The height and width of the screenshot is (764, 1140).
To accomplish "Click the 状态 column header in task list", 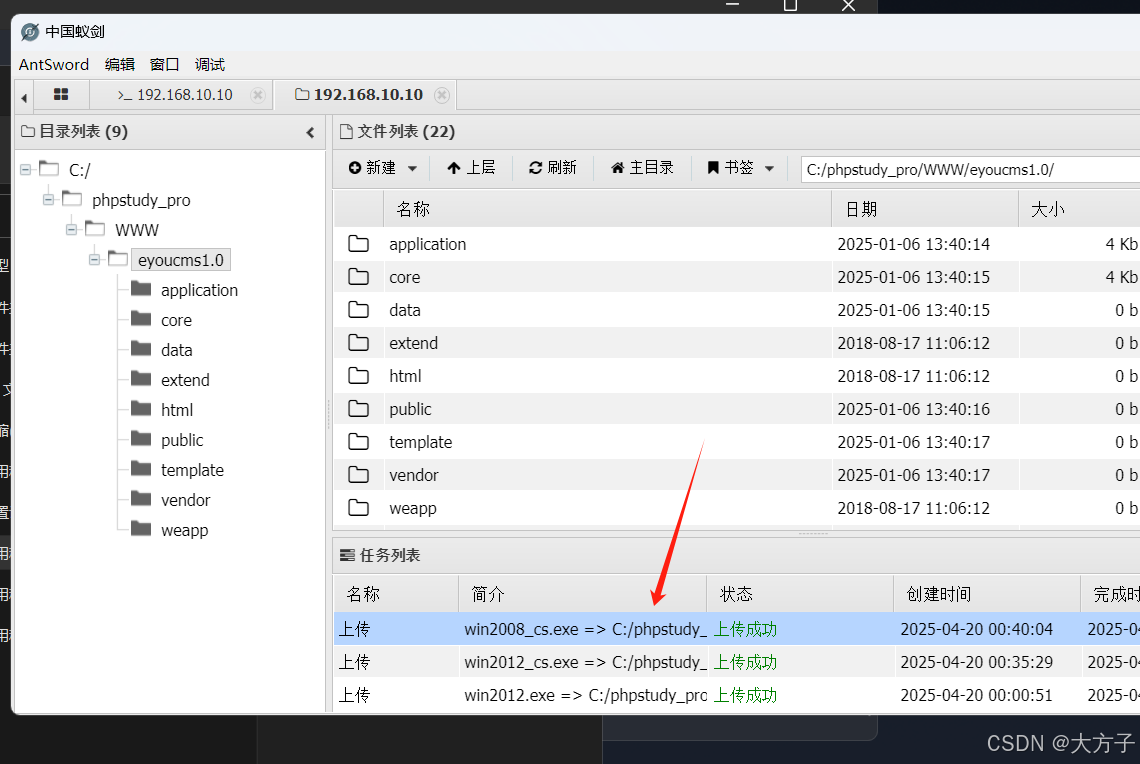I will (800, 594).
